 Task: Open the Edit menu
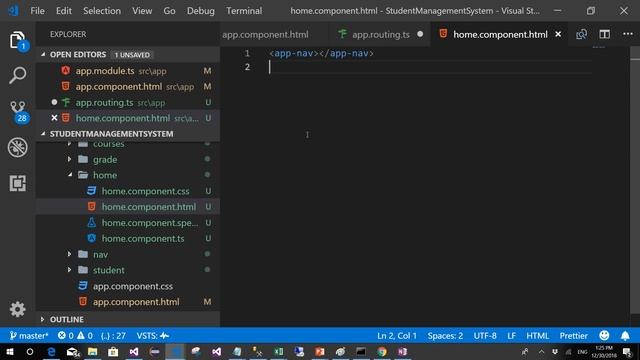[x=64, y=11]
